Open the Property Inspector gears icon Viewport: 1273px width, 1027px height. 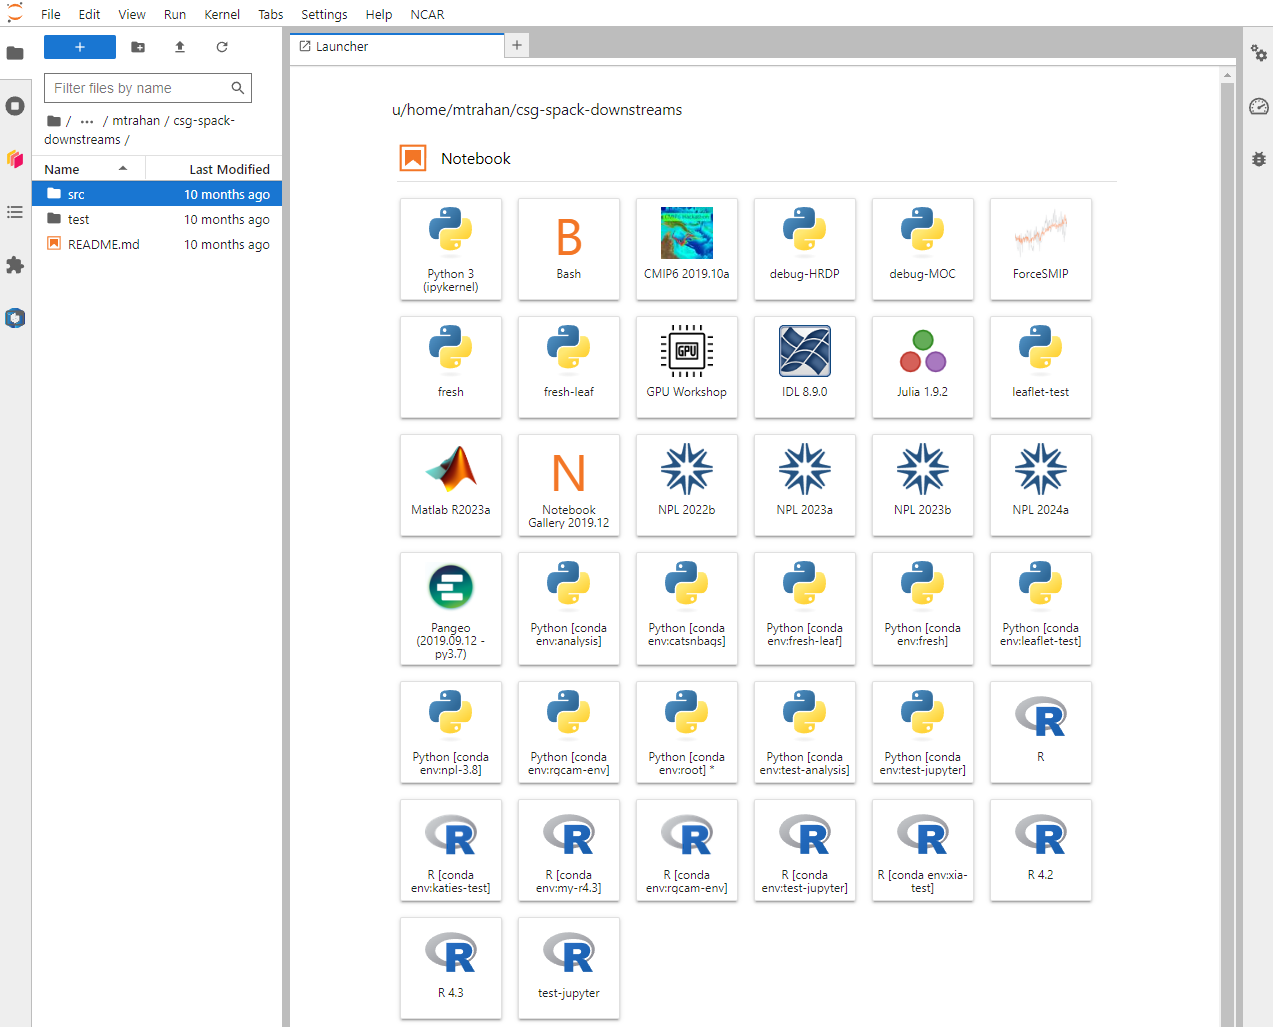click(1258, 53)
